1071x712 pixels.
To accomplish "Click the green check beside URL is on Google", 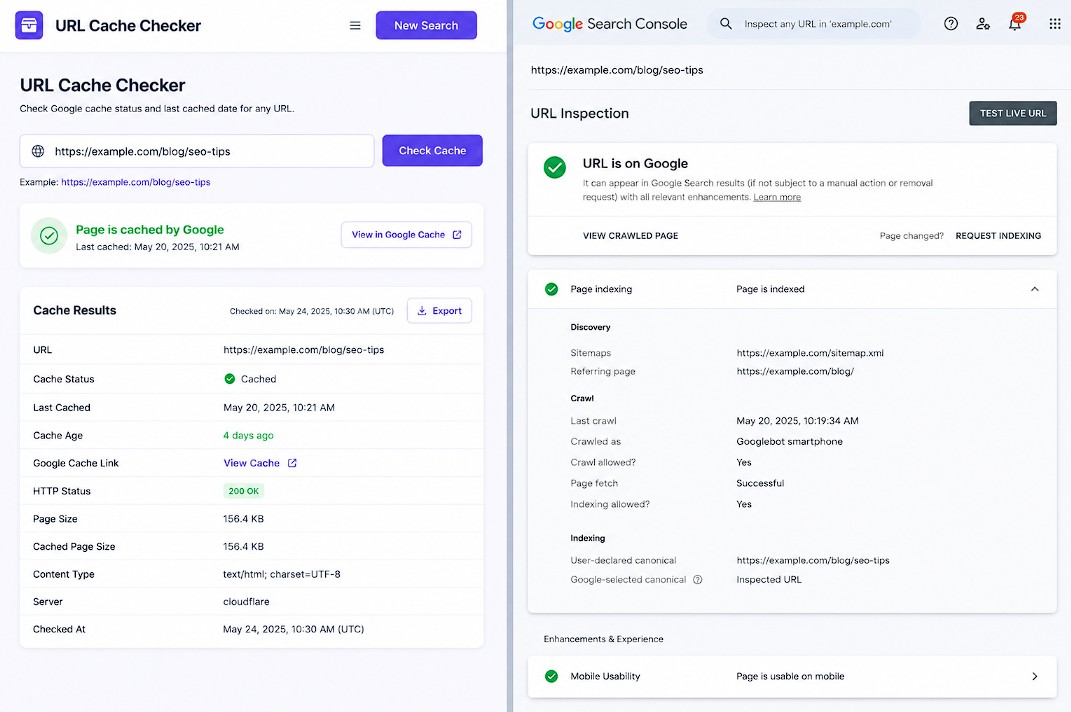I will pyautogui.click(x=555, y=167).
